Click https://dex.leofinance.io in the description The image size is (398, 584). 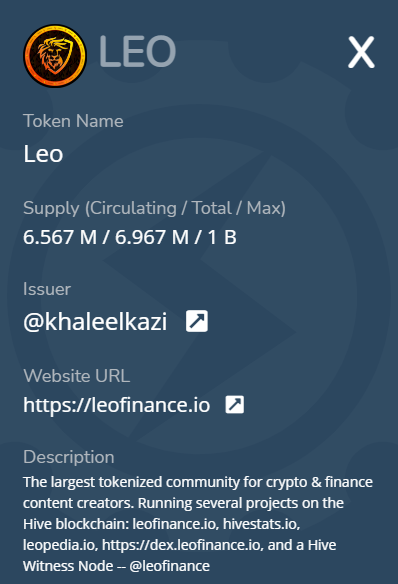click(183, 545)
